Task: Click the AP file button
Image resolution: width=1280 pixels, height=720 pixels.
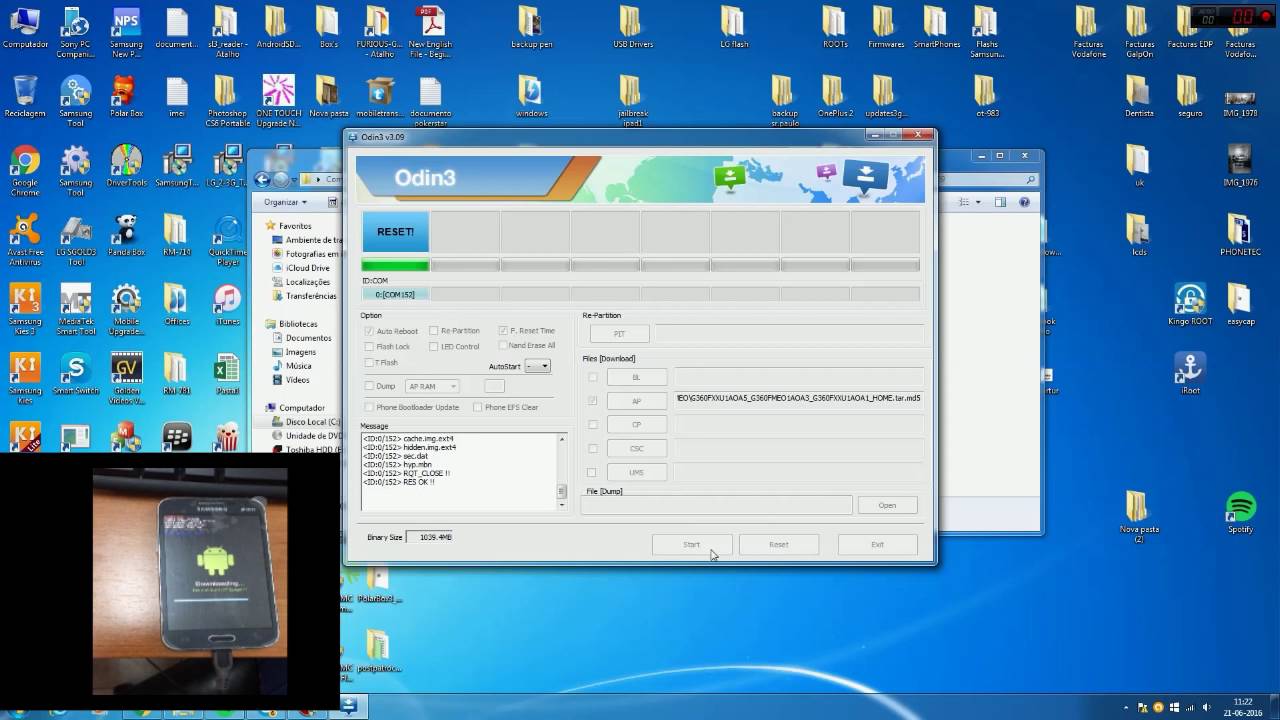Action: pos(636,401)
